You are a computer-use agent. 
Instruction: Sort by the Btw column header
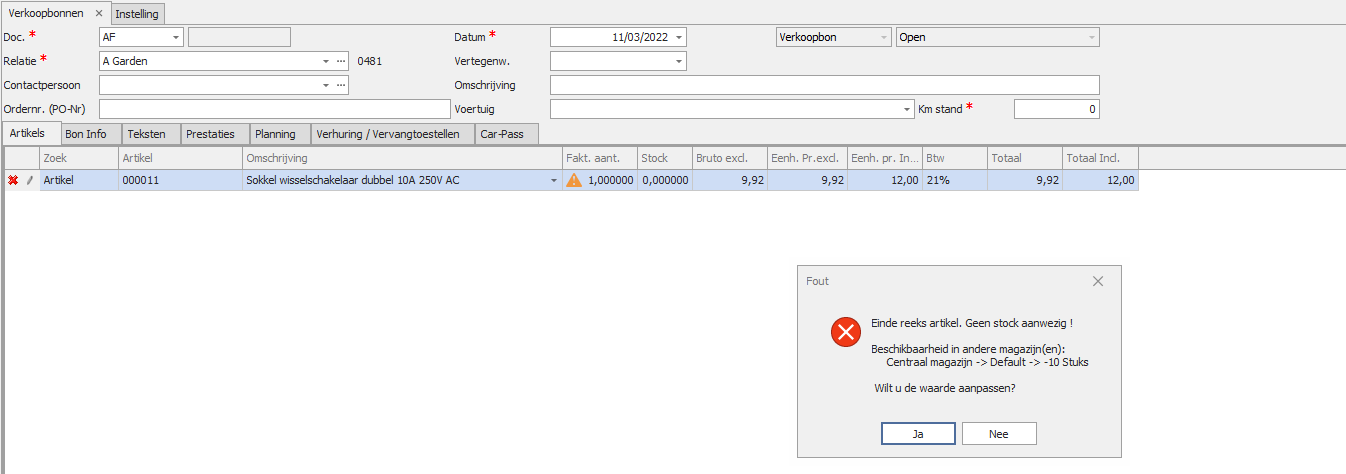pos(954,158)
